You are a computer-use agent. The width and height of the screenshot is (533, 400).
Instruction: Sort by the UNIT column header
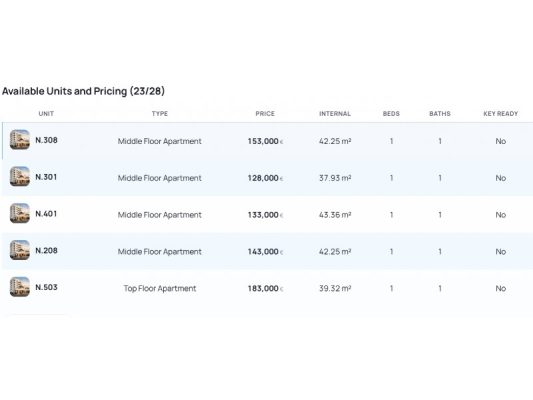46,114
